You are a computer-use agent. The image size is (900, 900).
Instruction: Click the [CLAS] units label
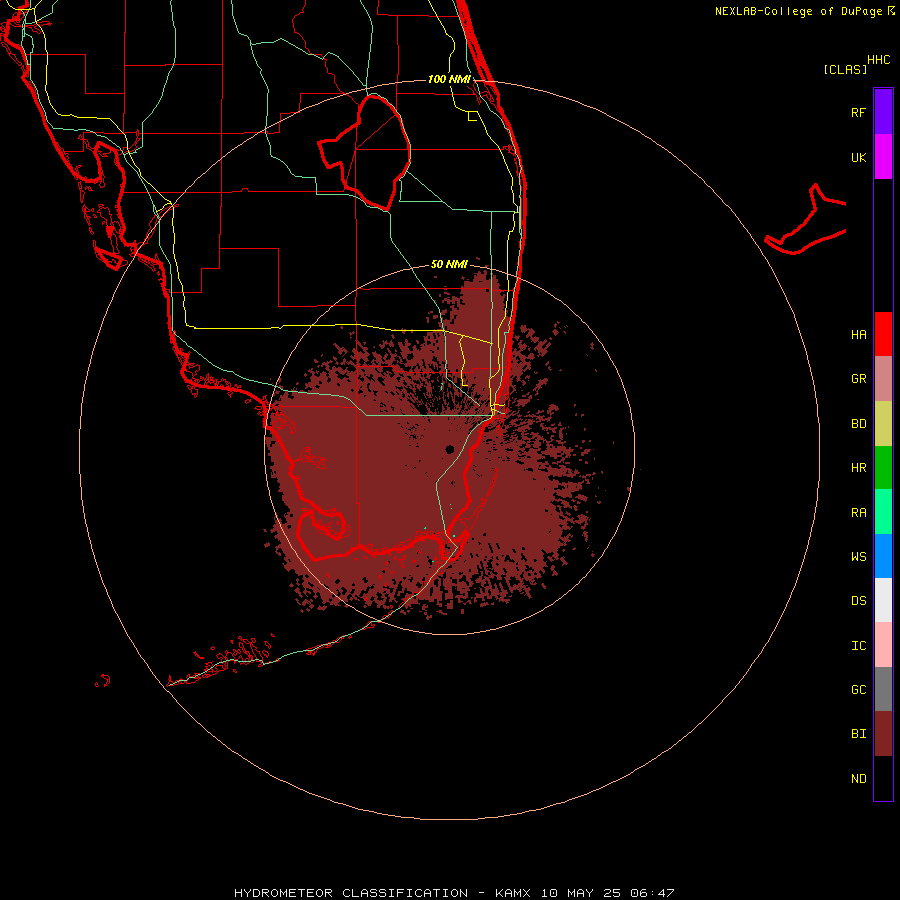pyautogui.click(x=845, y=69)
